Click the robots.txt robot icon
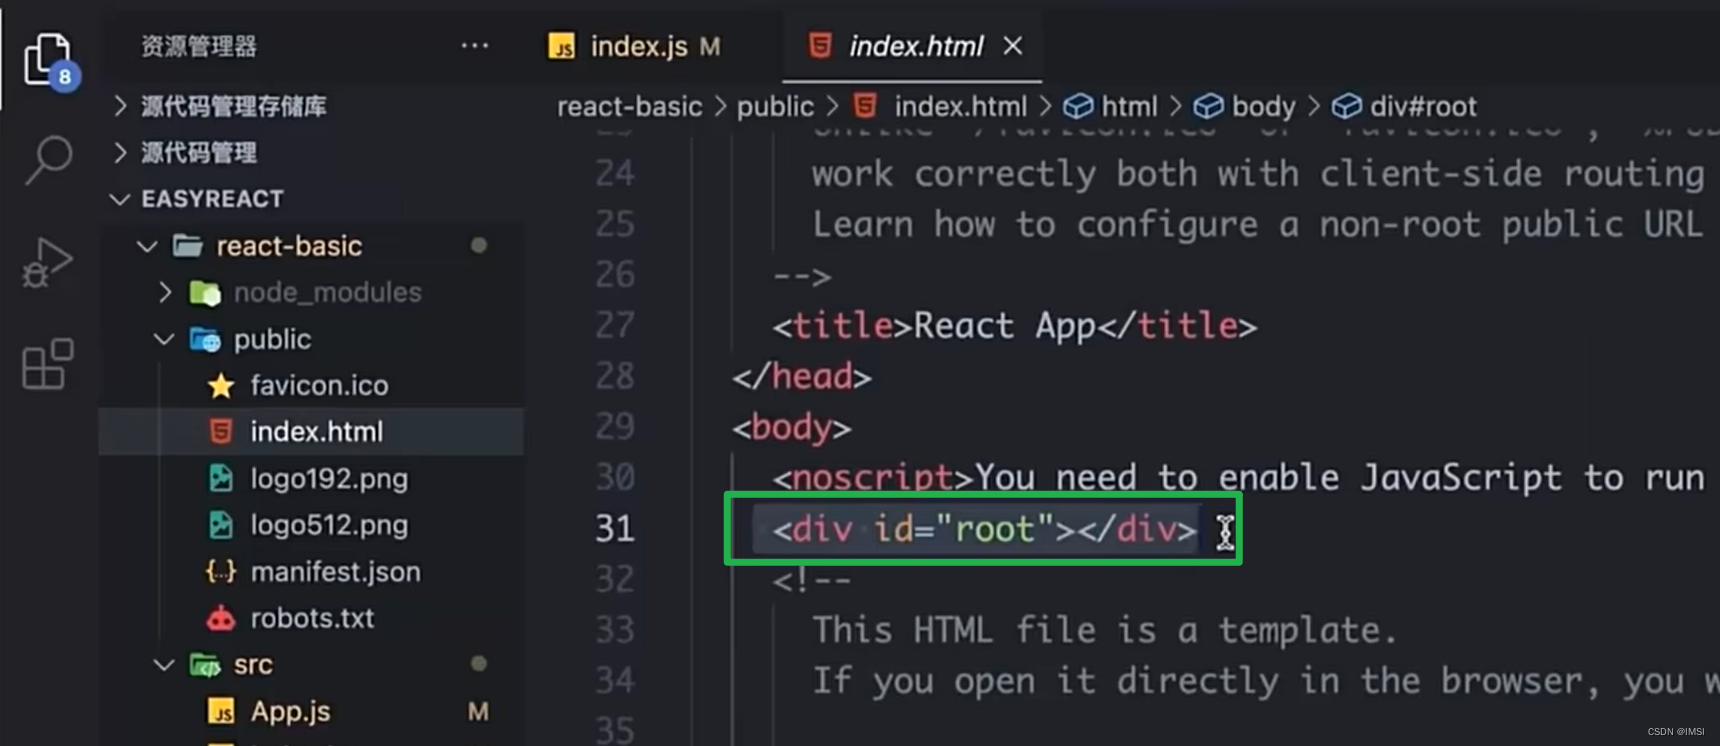1720x746 pixels. click(x=221, y=619)
